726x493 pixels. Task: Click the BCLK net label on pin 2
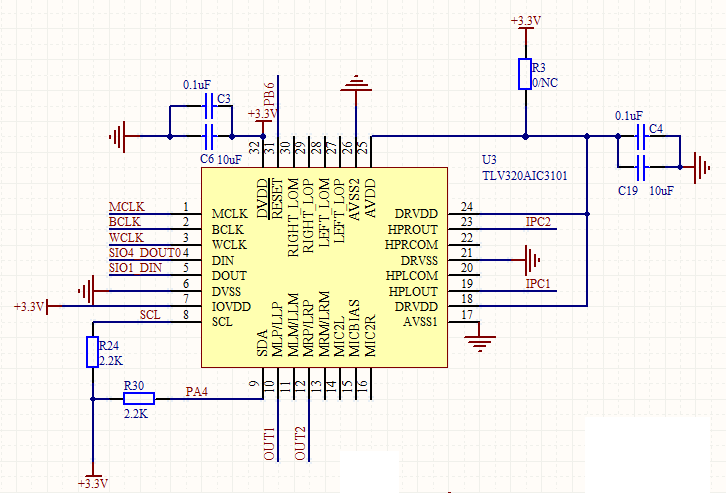point(125,222)
